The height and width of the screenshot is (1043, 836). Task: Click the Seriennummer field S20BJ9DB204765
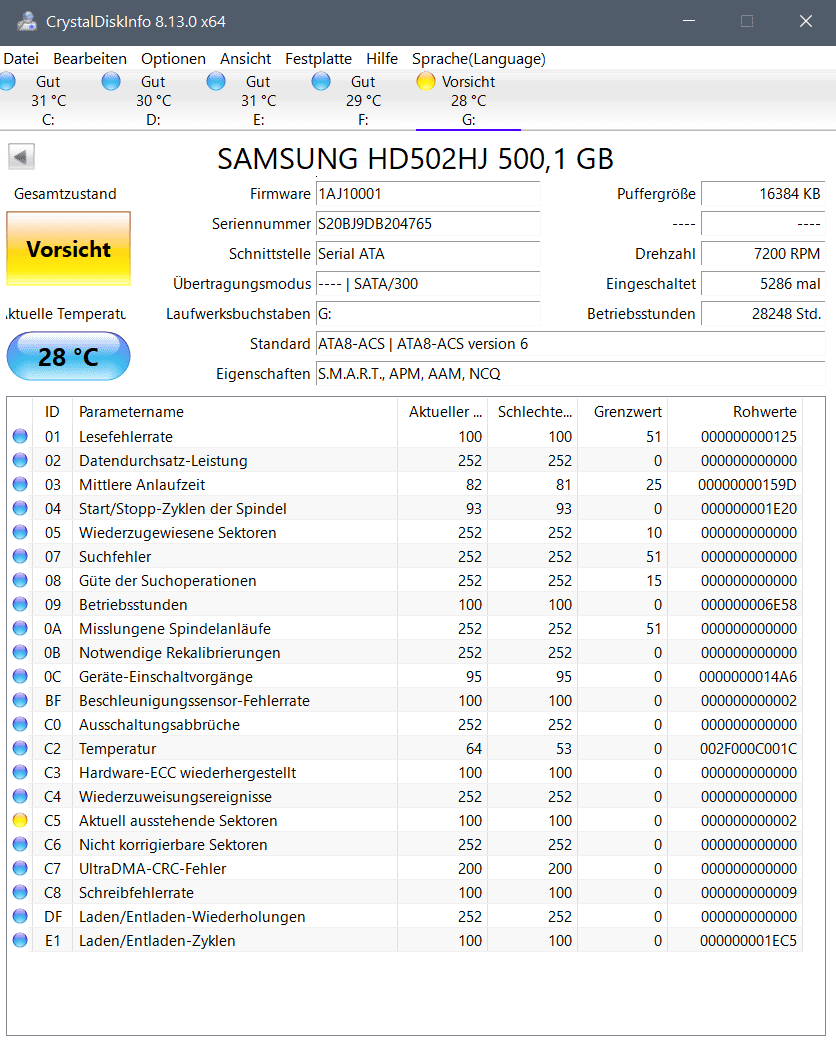coord(428,224)
